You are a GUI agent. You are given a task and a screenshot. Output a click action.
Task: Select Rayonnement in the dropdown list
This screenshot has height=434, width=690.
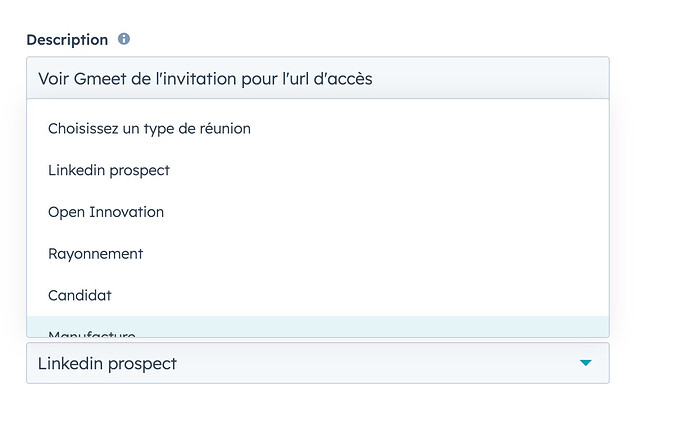pos(318,254)
